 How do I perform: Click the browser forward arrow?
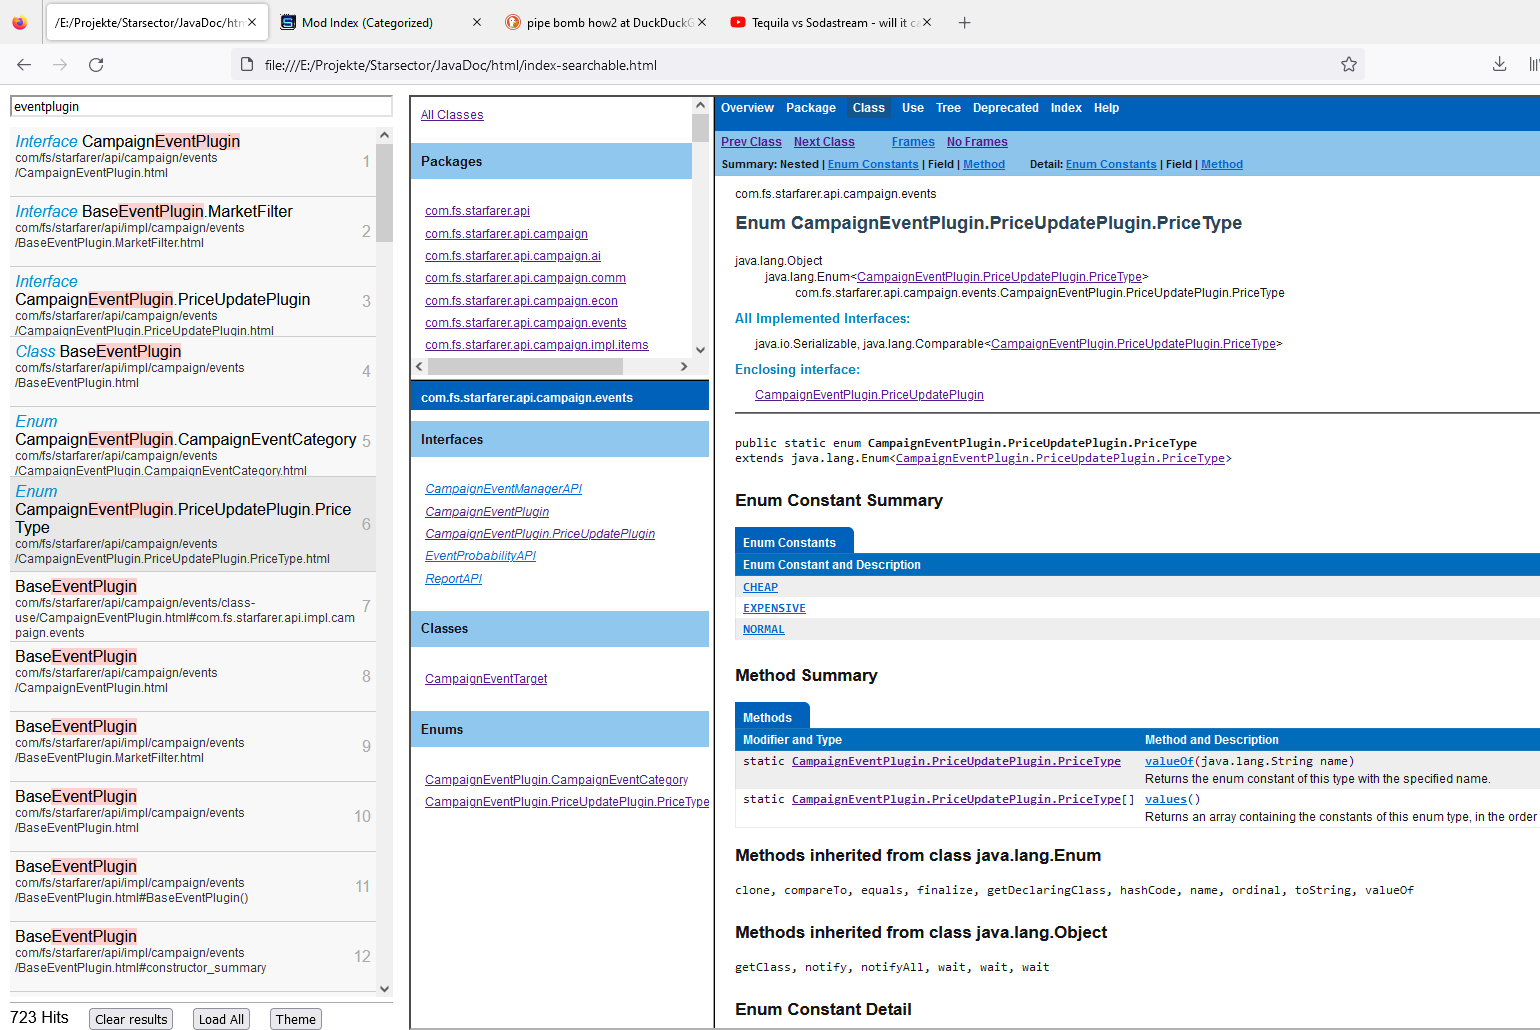coord(60,65)
